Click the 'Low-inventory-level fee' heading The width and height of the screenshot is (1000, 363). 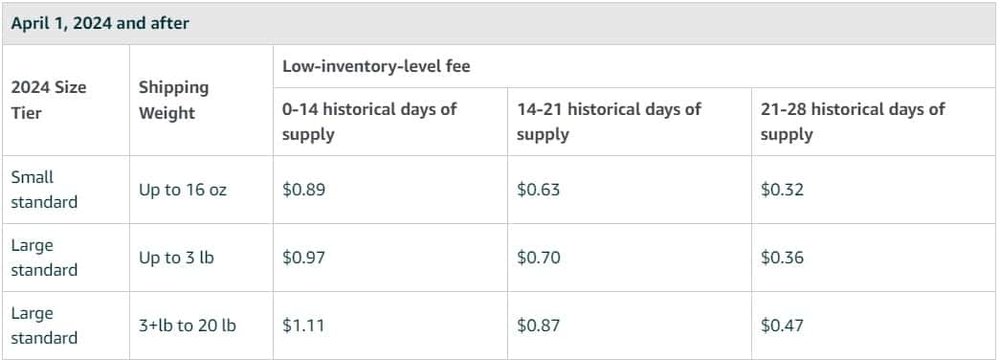click(x=376, y=66)
